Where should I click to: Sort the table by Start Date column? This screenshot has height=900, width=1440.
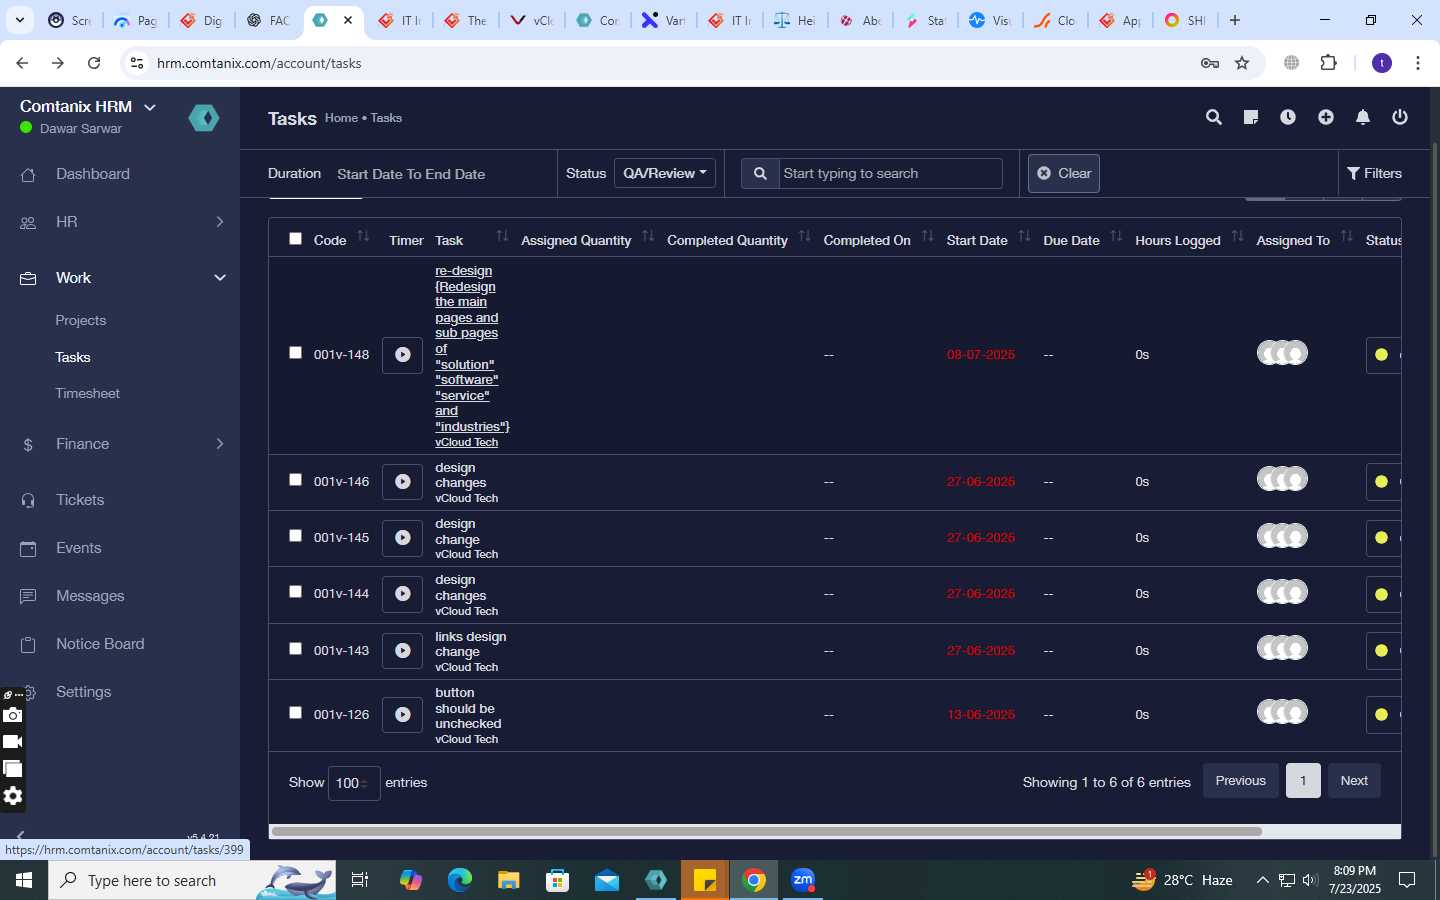(988, 239)
